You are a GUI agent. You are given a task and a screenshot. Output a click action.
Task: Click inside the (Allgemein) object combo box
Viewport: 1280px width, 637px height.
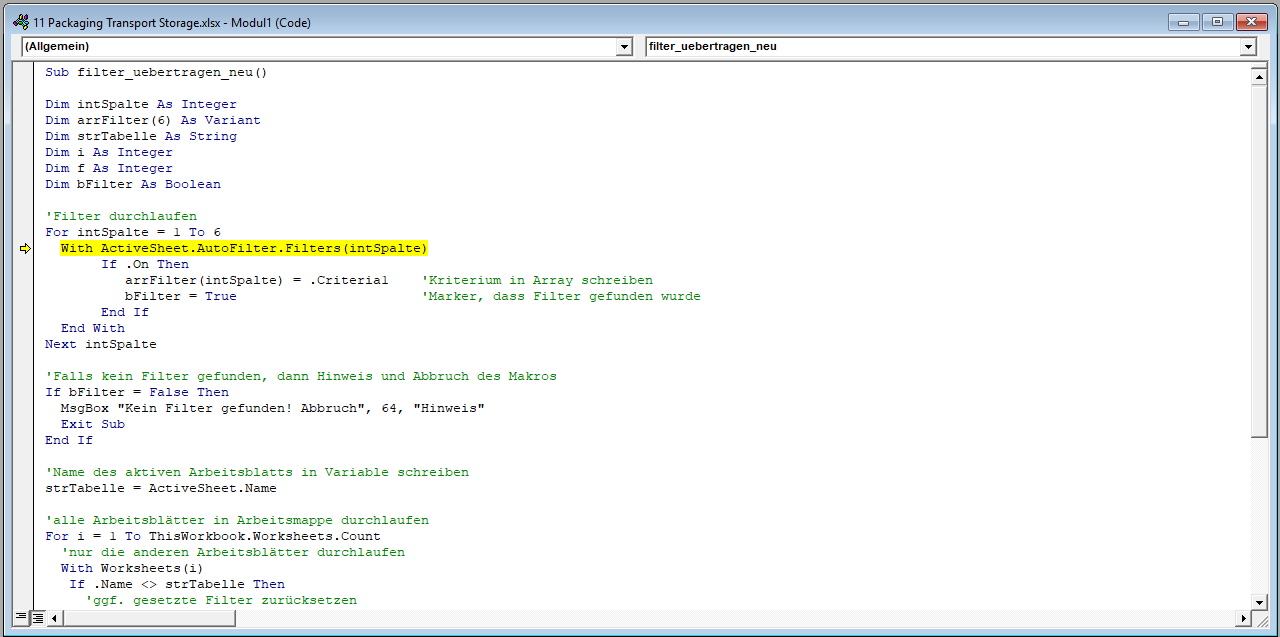(318, 47)
